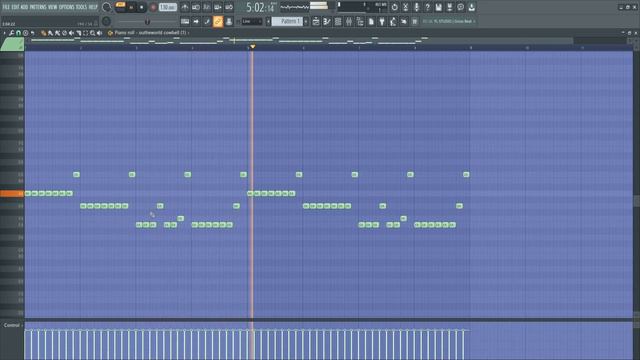640x360 pixels.
Task: Click the stop button in transport
Action: click(142, 7)
